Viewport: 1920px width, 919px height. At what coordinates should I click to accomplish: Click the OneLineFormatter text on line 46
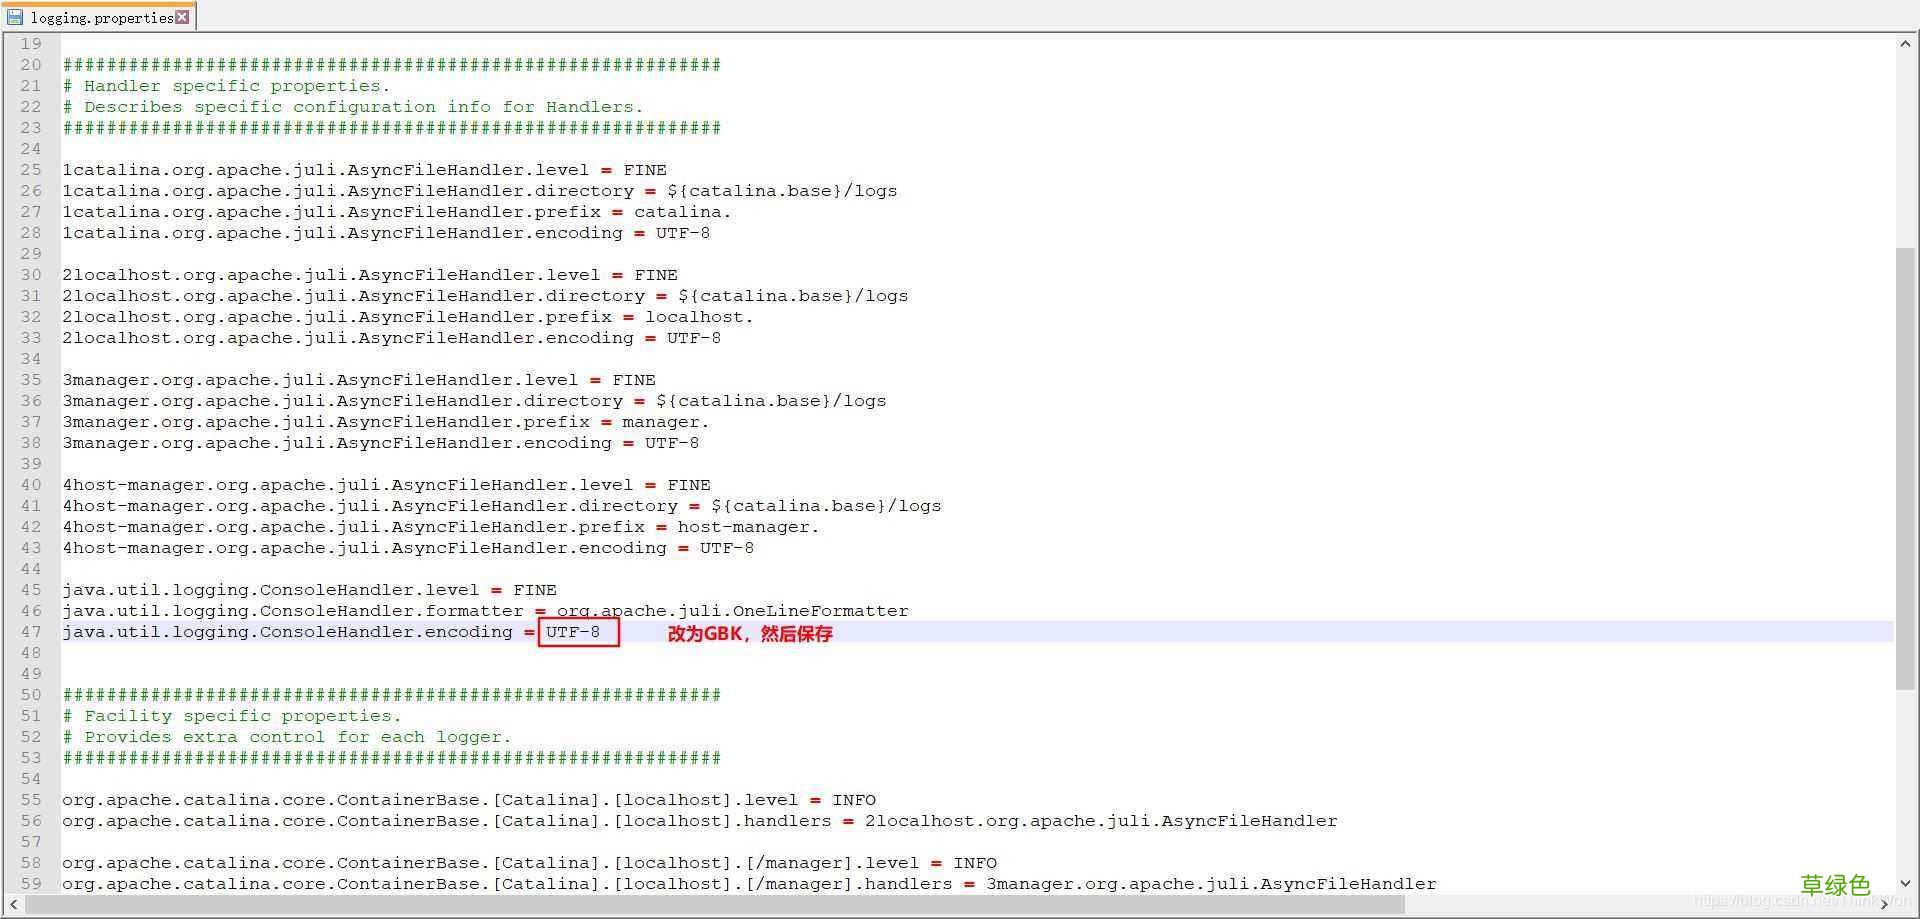(820, 611)
